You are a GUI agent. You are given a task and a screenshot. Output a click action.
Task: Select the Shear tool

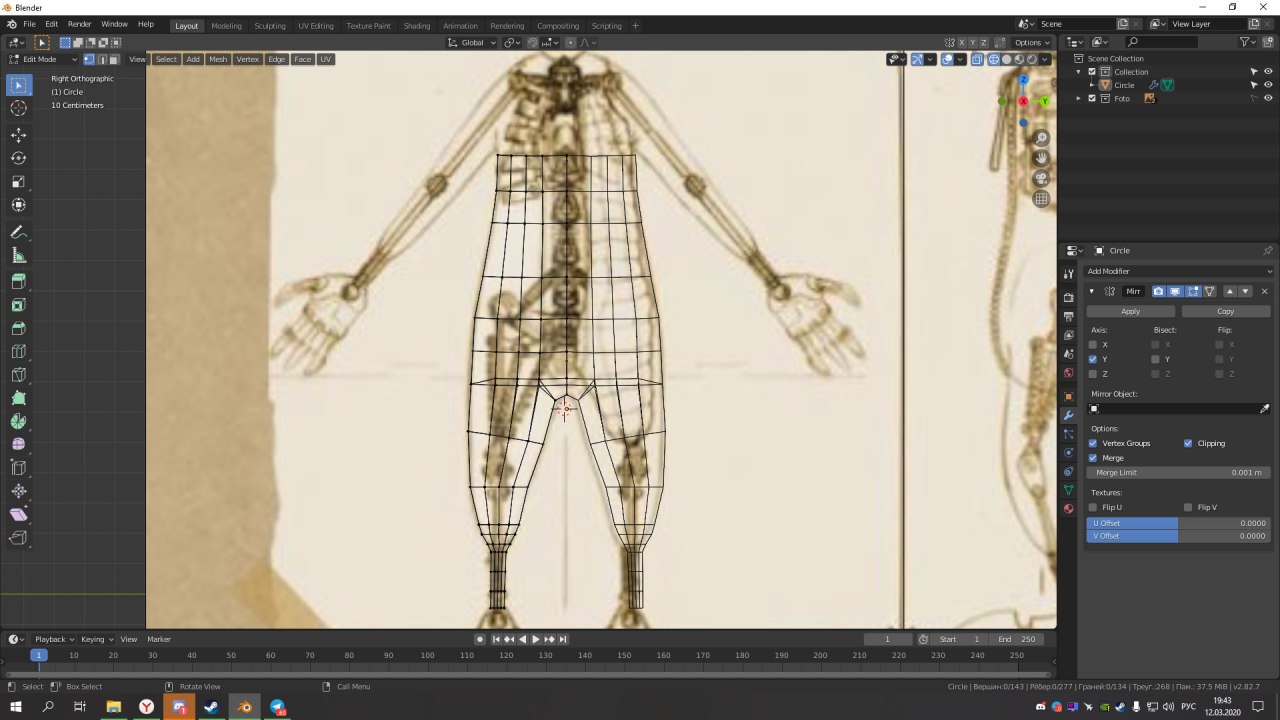(x=18, y=514)
